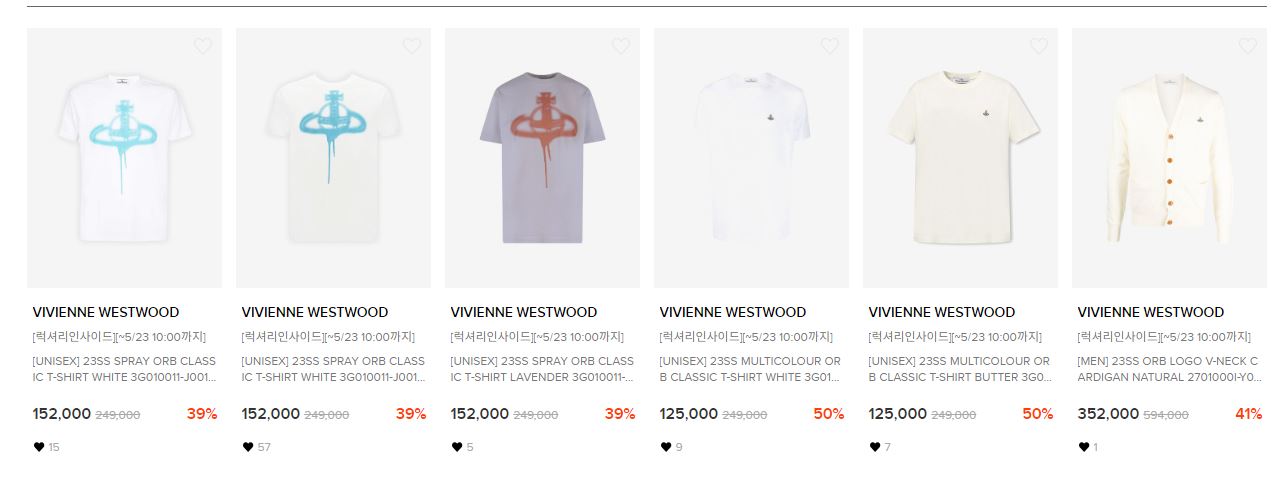Click the filled heart showing 1 like
This screenshot has width=1284, height=484.
pyautogui.click(x=1084, y=447)
